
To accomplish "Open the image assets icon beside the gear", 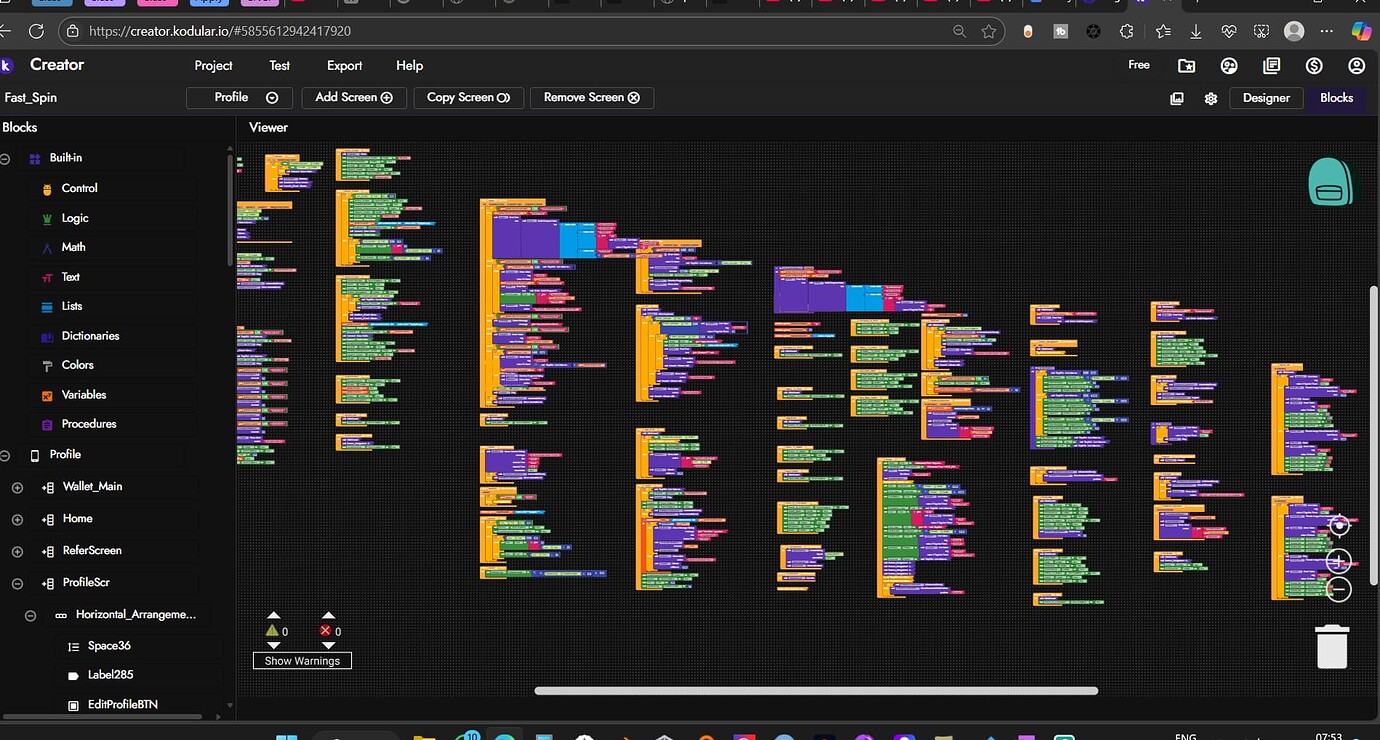I will coord(1177,98).
